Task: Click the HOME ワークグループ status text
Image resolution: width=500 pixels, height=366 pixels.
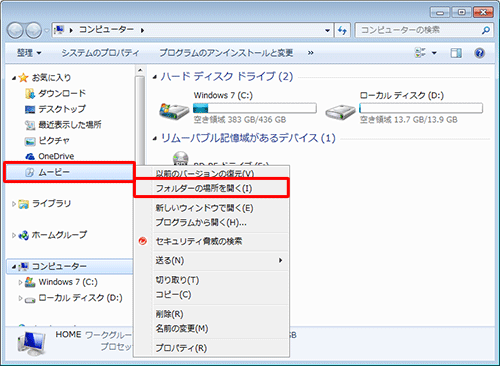Action: click(94, 335)
